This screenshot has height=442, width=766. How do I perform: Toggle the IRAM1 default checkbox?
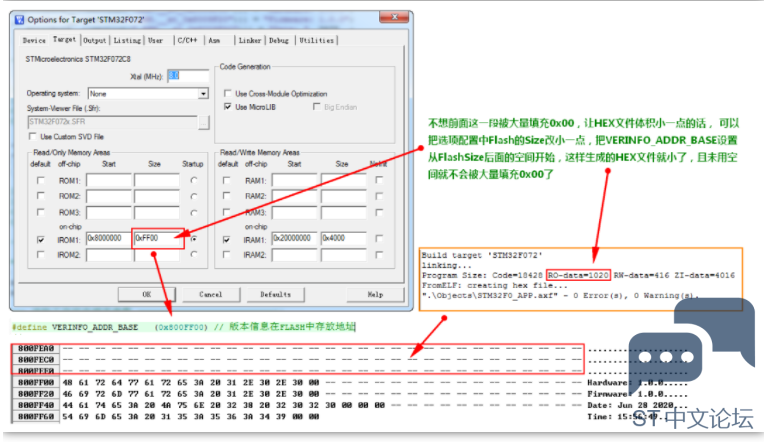click(x=226, y=239)
